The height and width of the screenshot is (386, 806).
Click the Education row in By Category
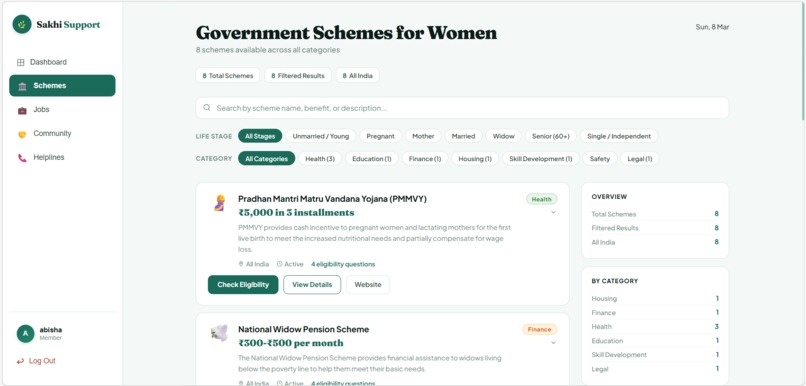pos(655,341)
